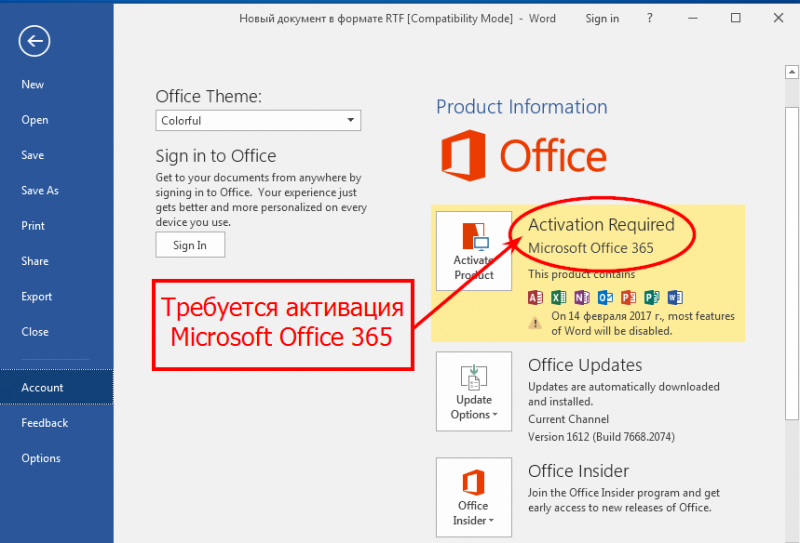Click the Version 1612 build text
This screenshot has width=800, height=543.
click(601, 437)
